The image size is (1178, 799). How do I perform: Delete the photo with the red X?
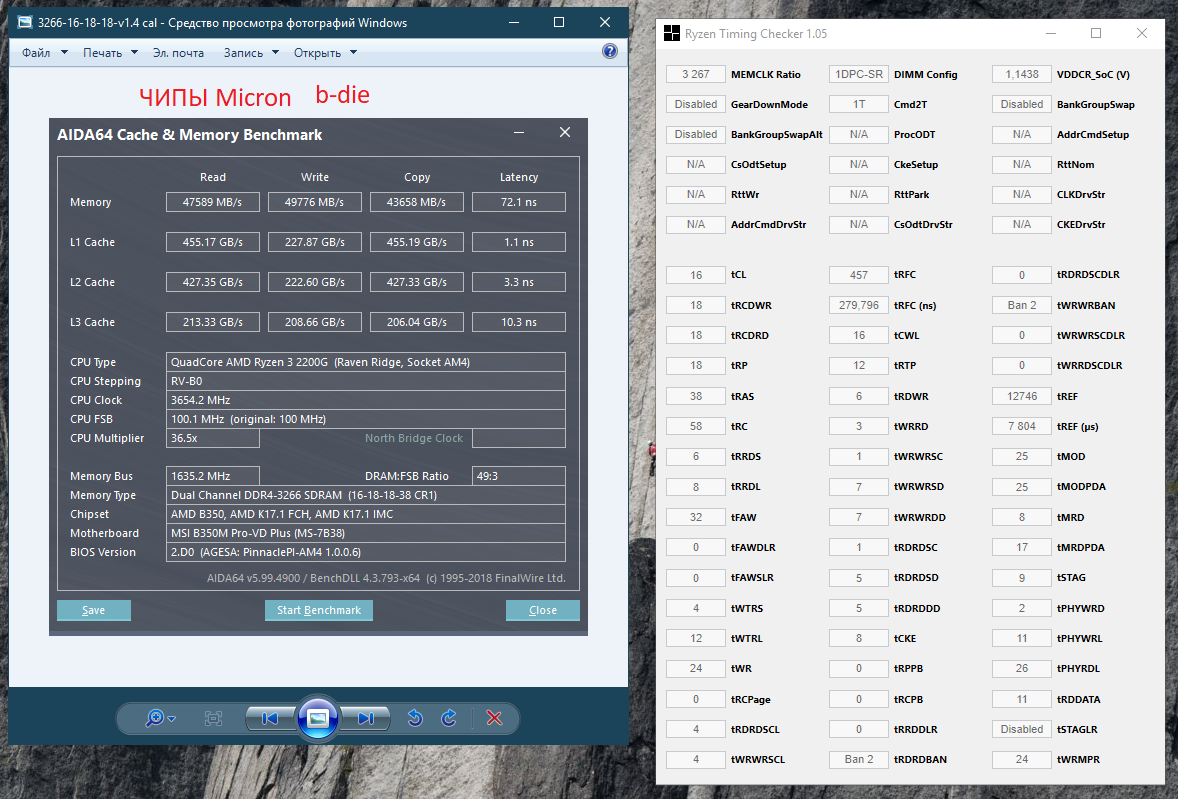[x=494, y=718]
